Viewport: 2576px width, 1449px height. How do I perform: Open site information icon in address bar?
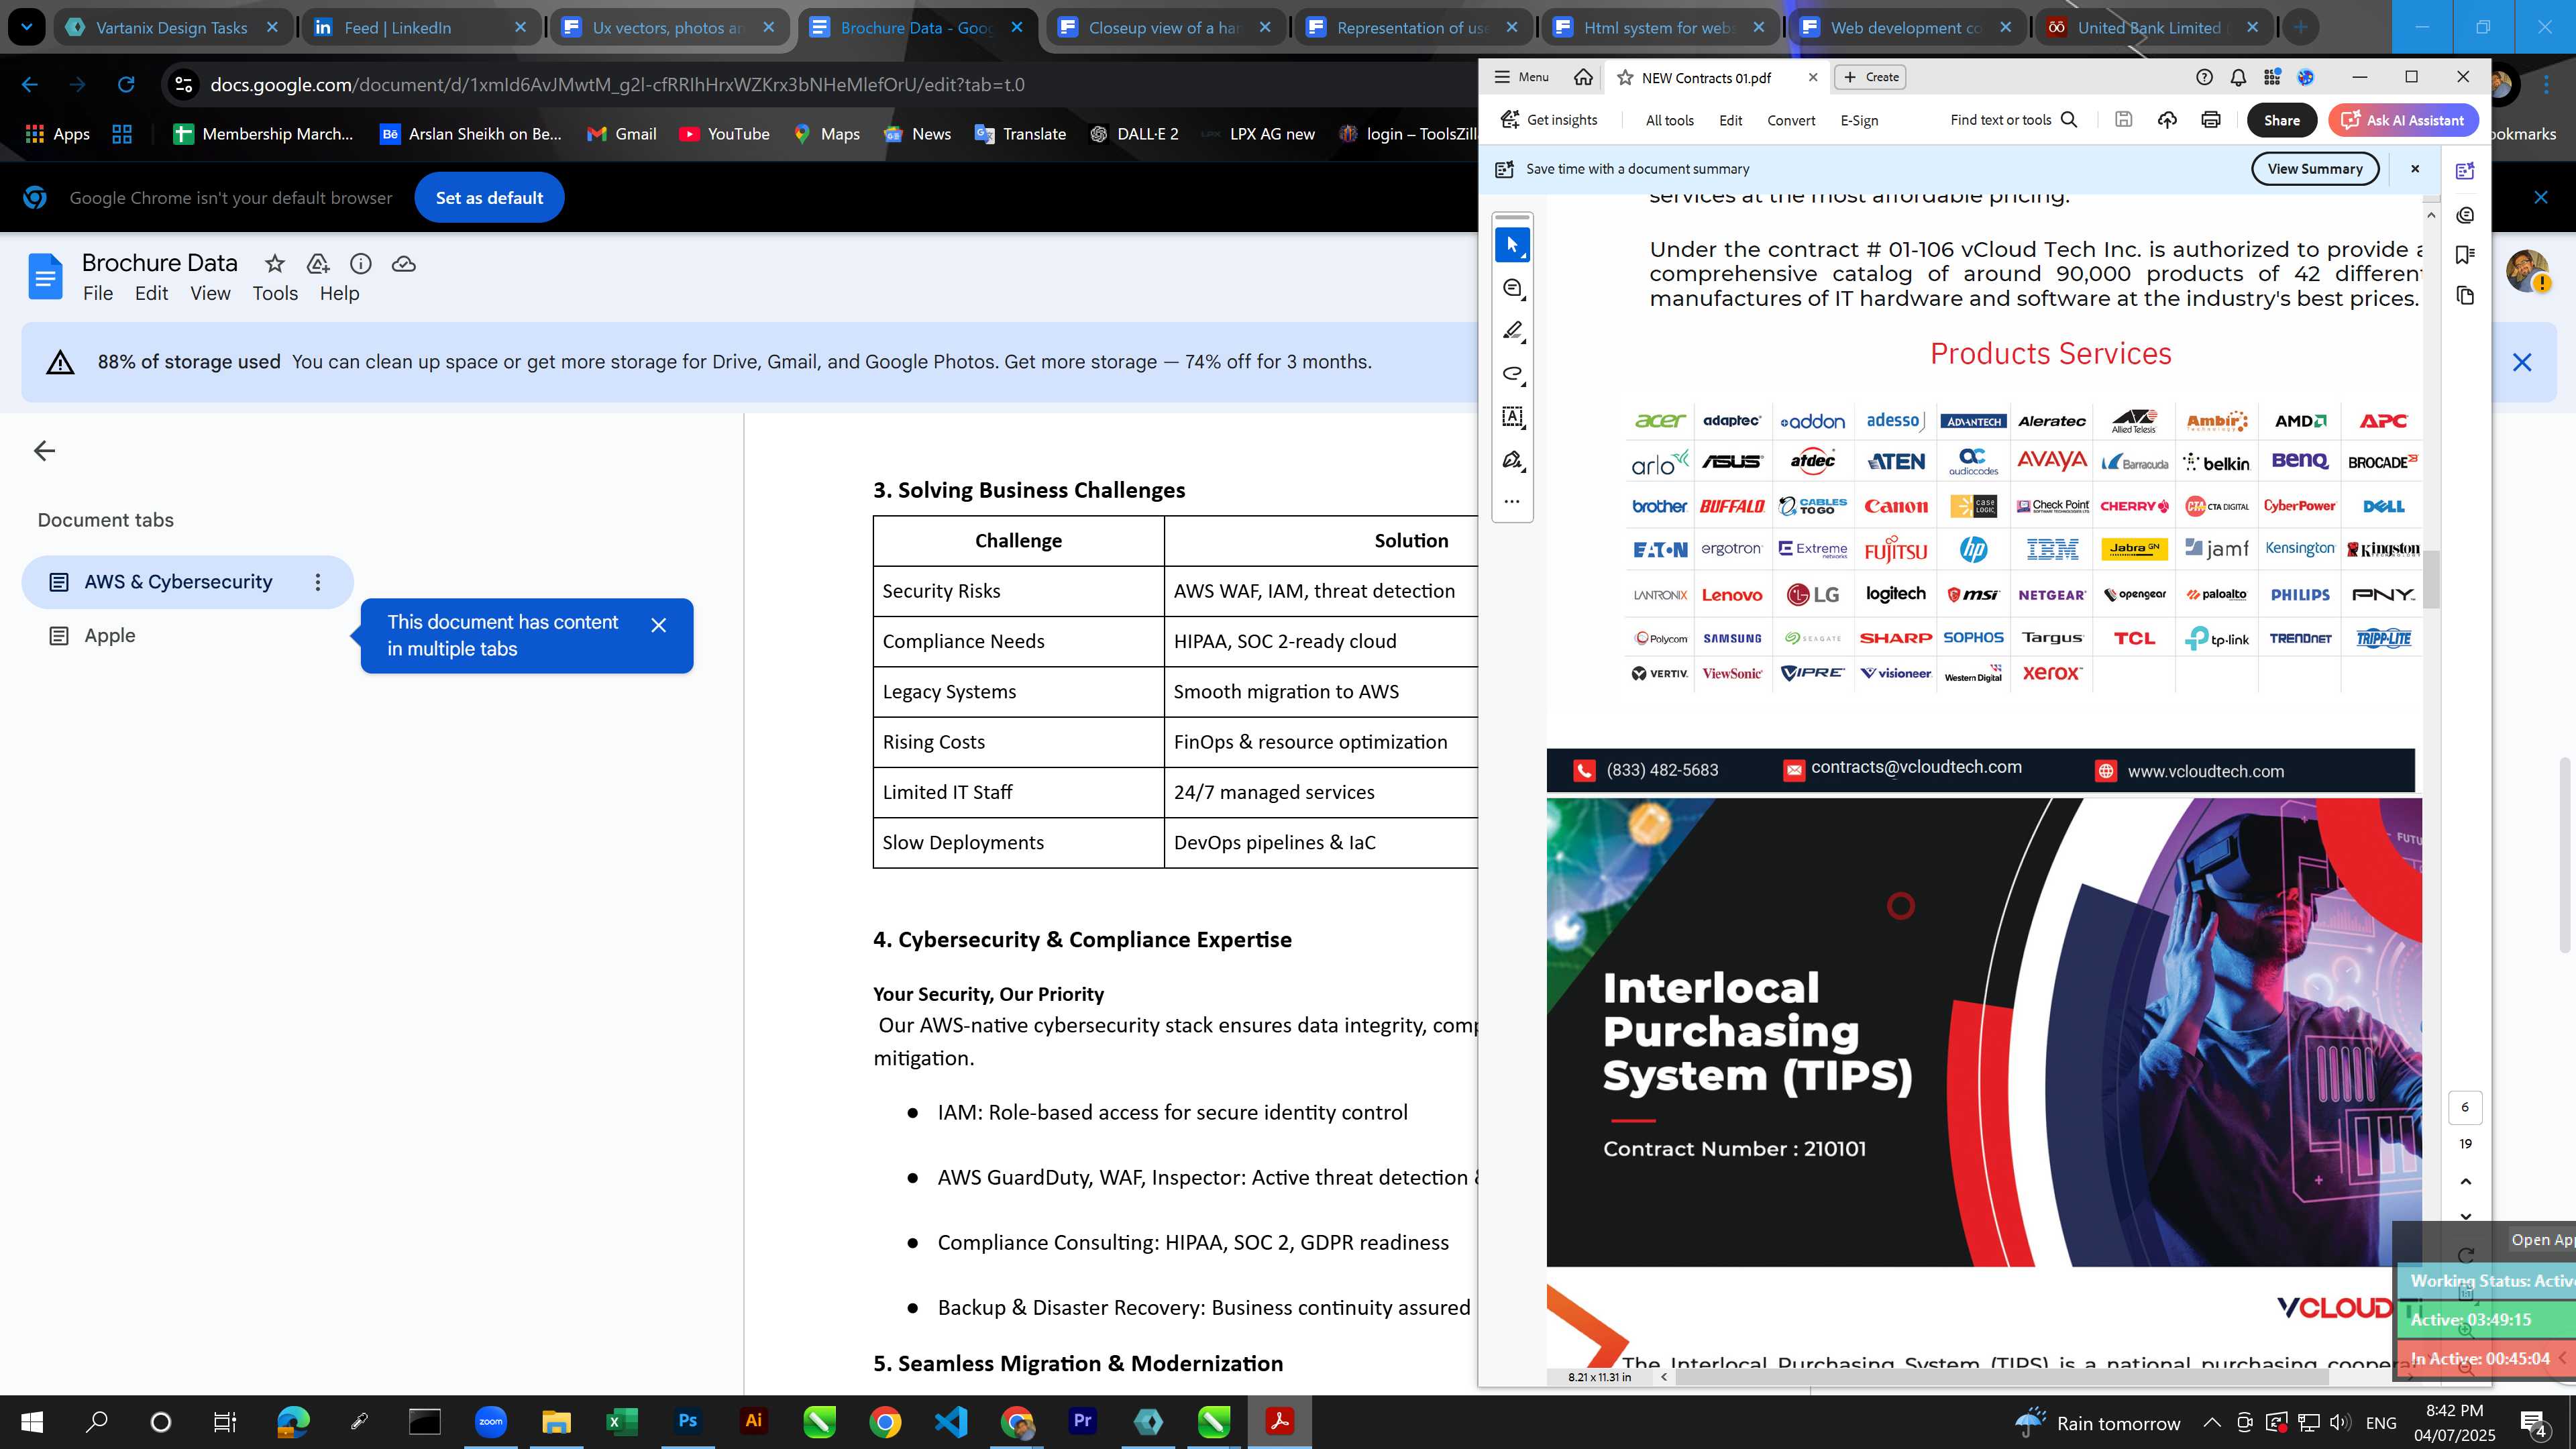click(183, 85)
